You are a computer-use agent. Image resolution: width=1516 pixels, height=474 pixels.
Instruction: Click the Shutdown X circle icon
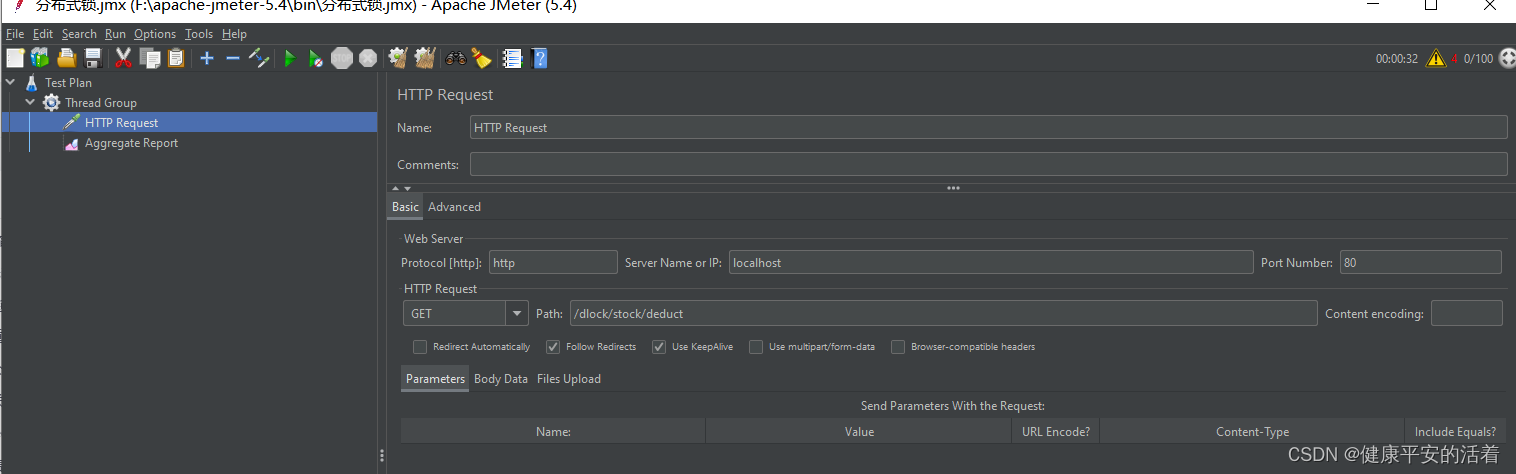pos(368,58)
